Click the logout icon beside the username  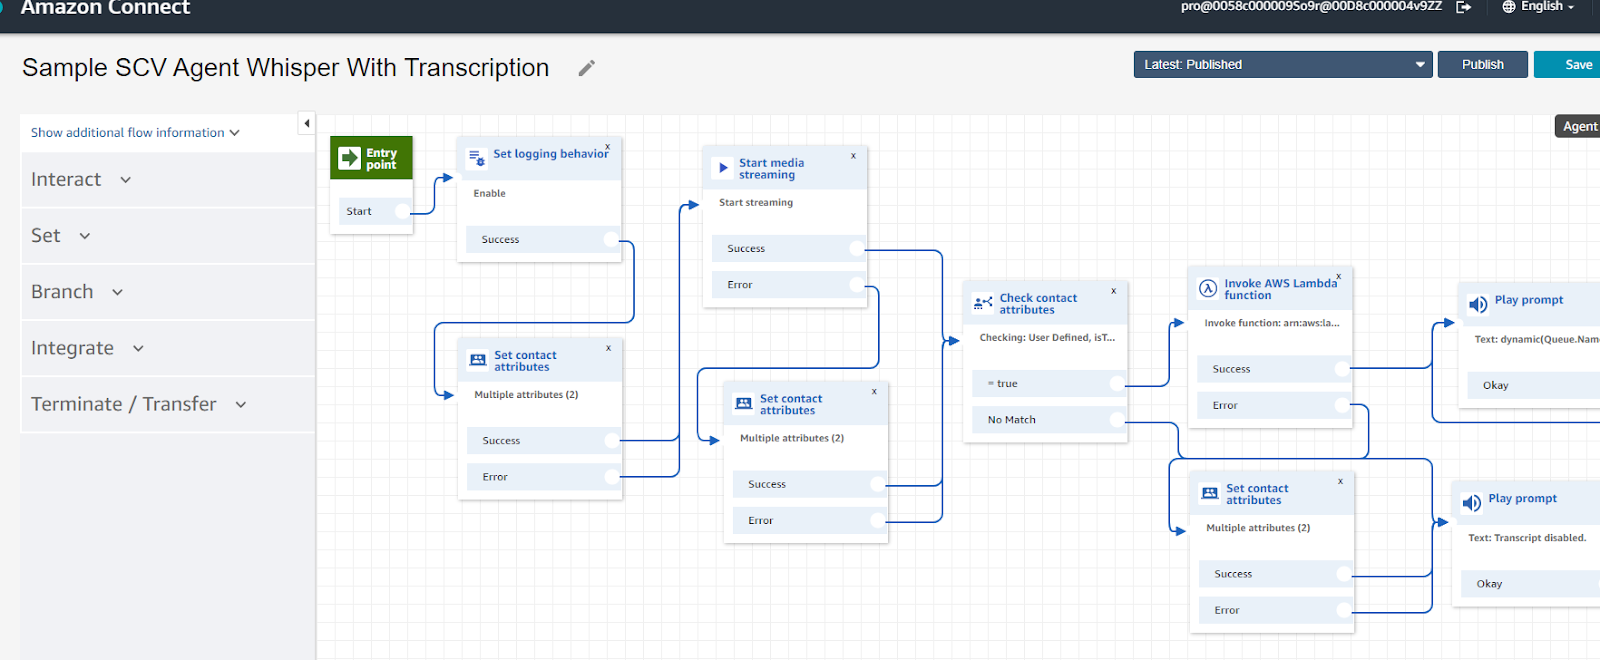click(1463, 7)
